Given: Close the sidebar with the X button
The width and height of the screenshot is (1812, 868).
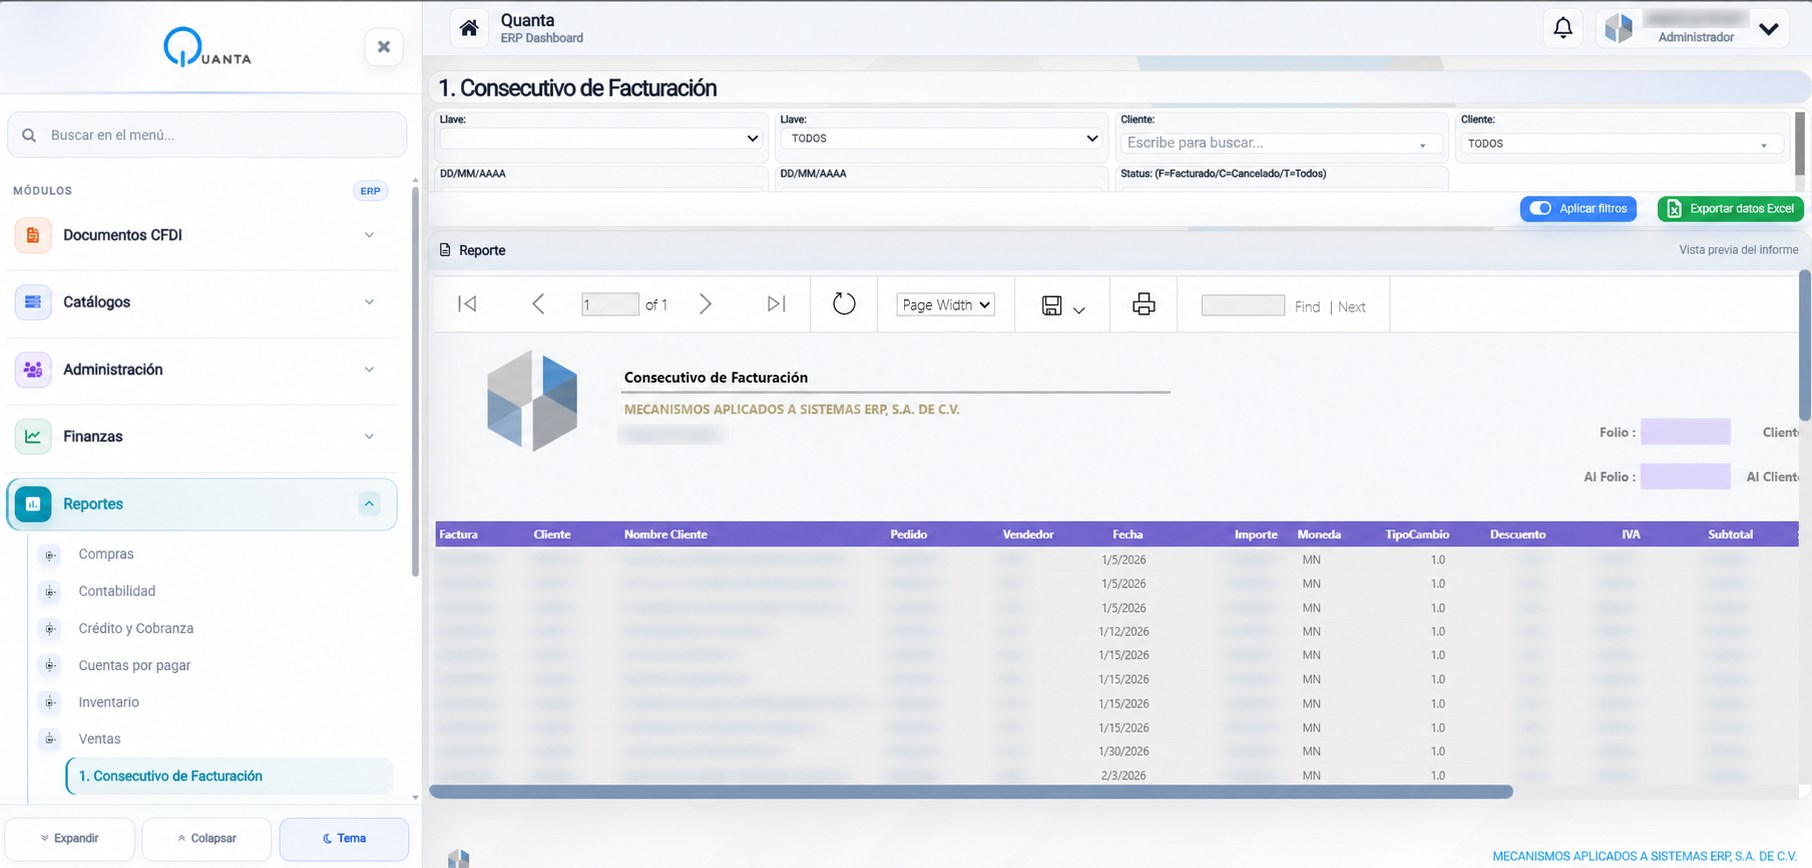Looking at the screenshot, I should (383, 47).
